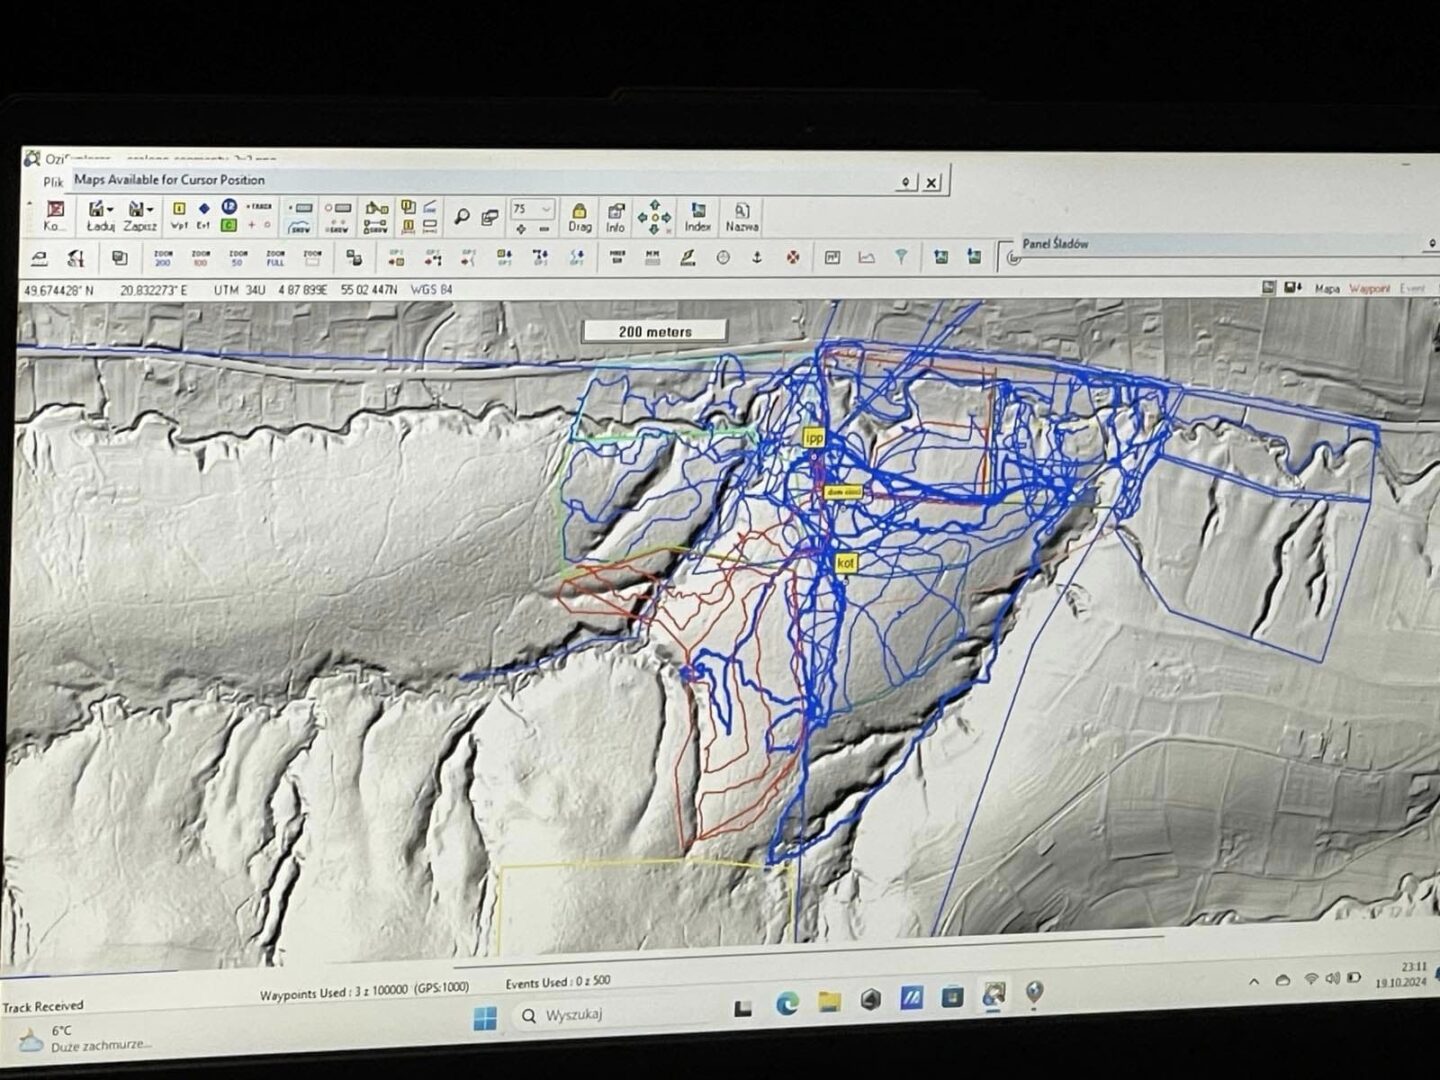Click the Nazwa name search icon
1440x1080 pixels.
coord(742,216)
